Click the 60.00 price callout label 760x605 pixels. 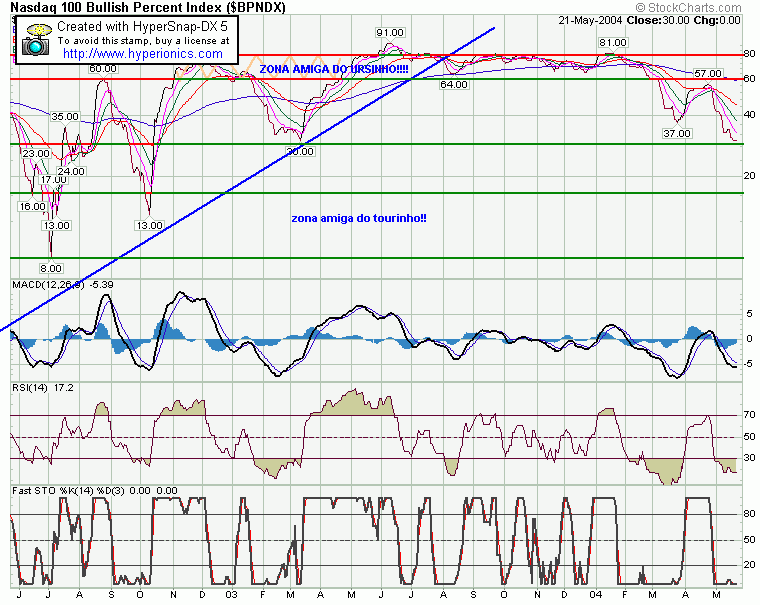click(x=103, y=69)
